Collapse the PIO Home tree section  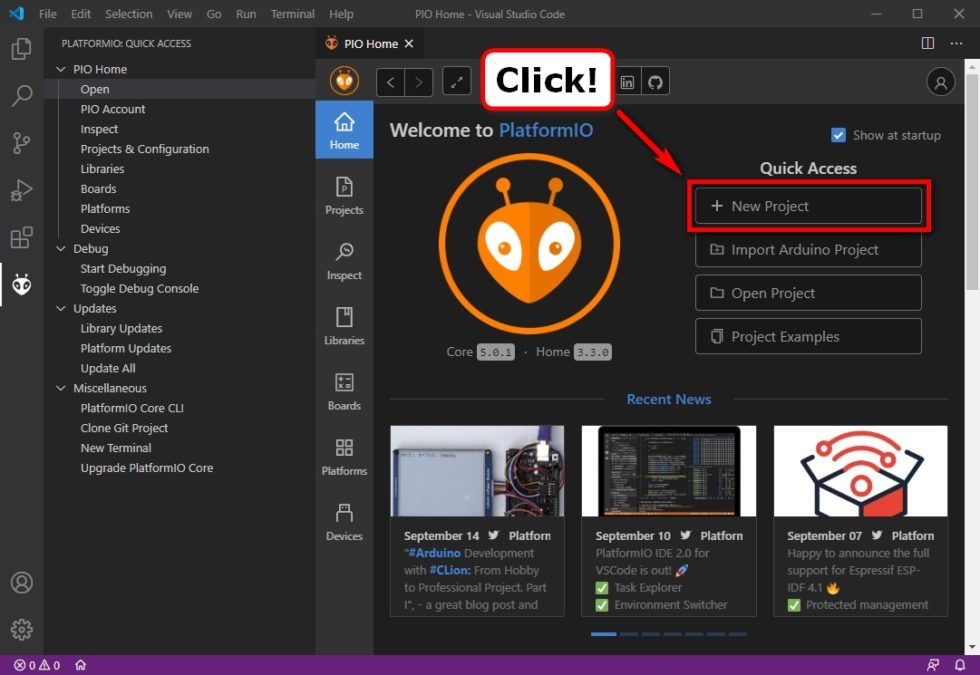pyautogui.click(x=62, y=69)
